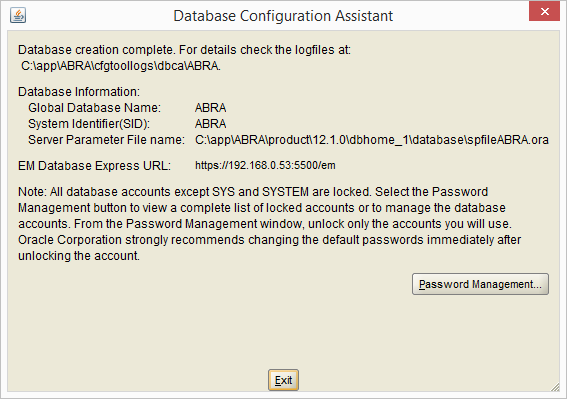Viewport: 567px width, 399px height.
Task: Click the Java icon in title bar
Action: (18, 15)
